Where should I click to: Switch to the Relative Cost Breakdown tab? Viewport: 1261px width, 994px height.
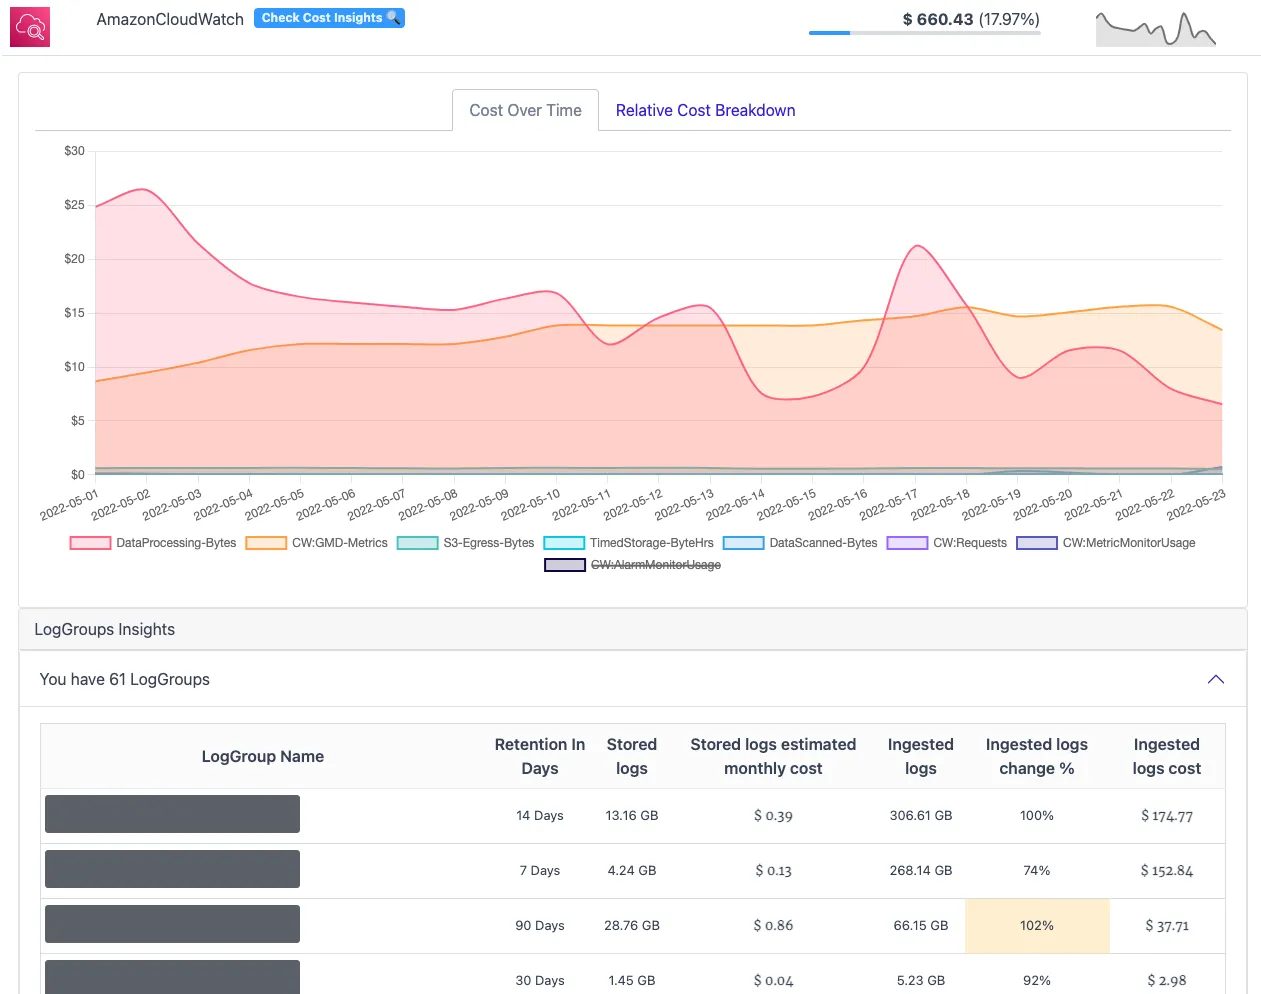(705, 110)
